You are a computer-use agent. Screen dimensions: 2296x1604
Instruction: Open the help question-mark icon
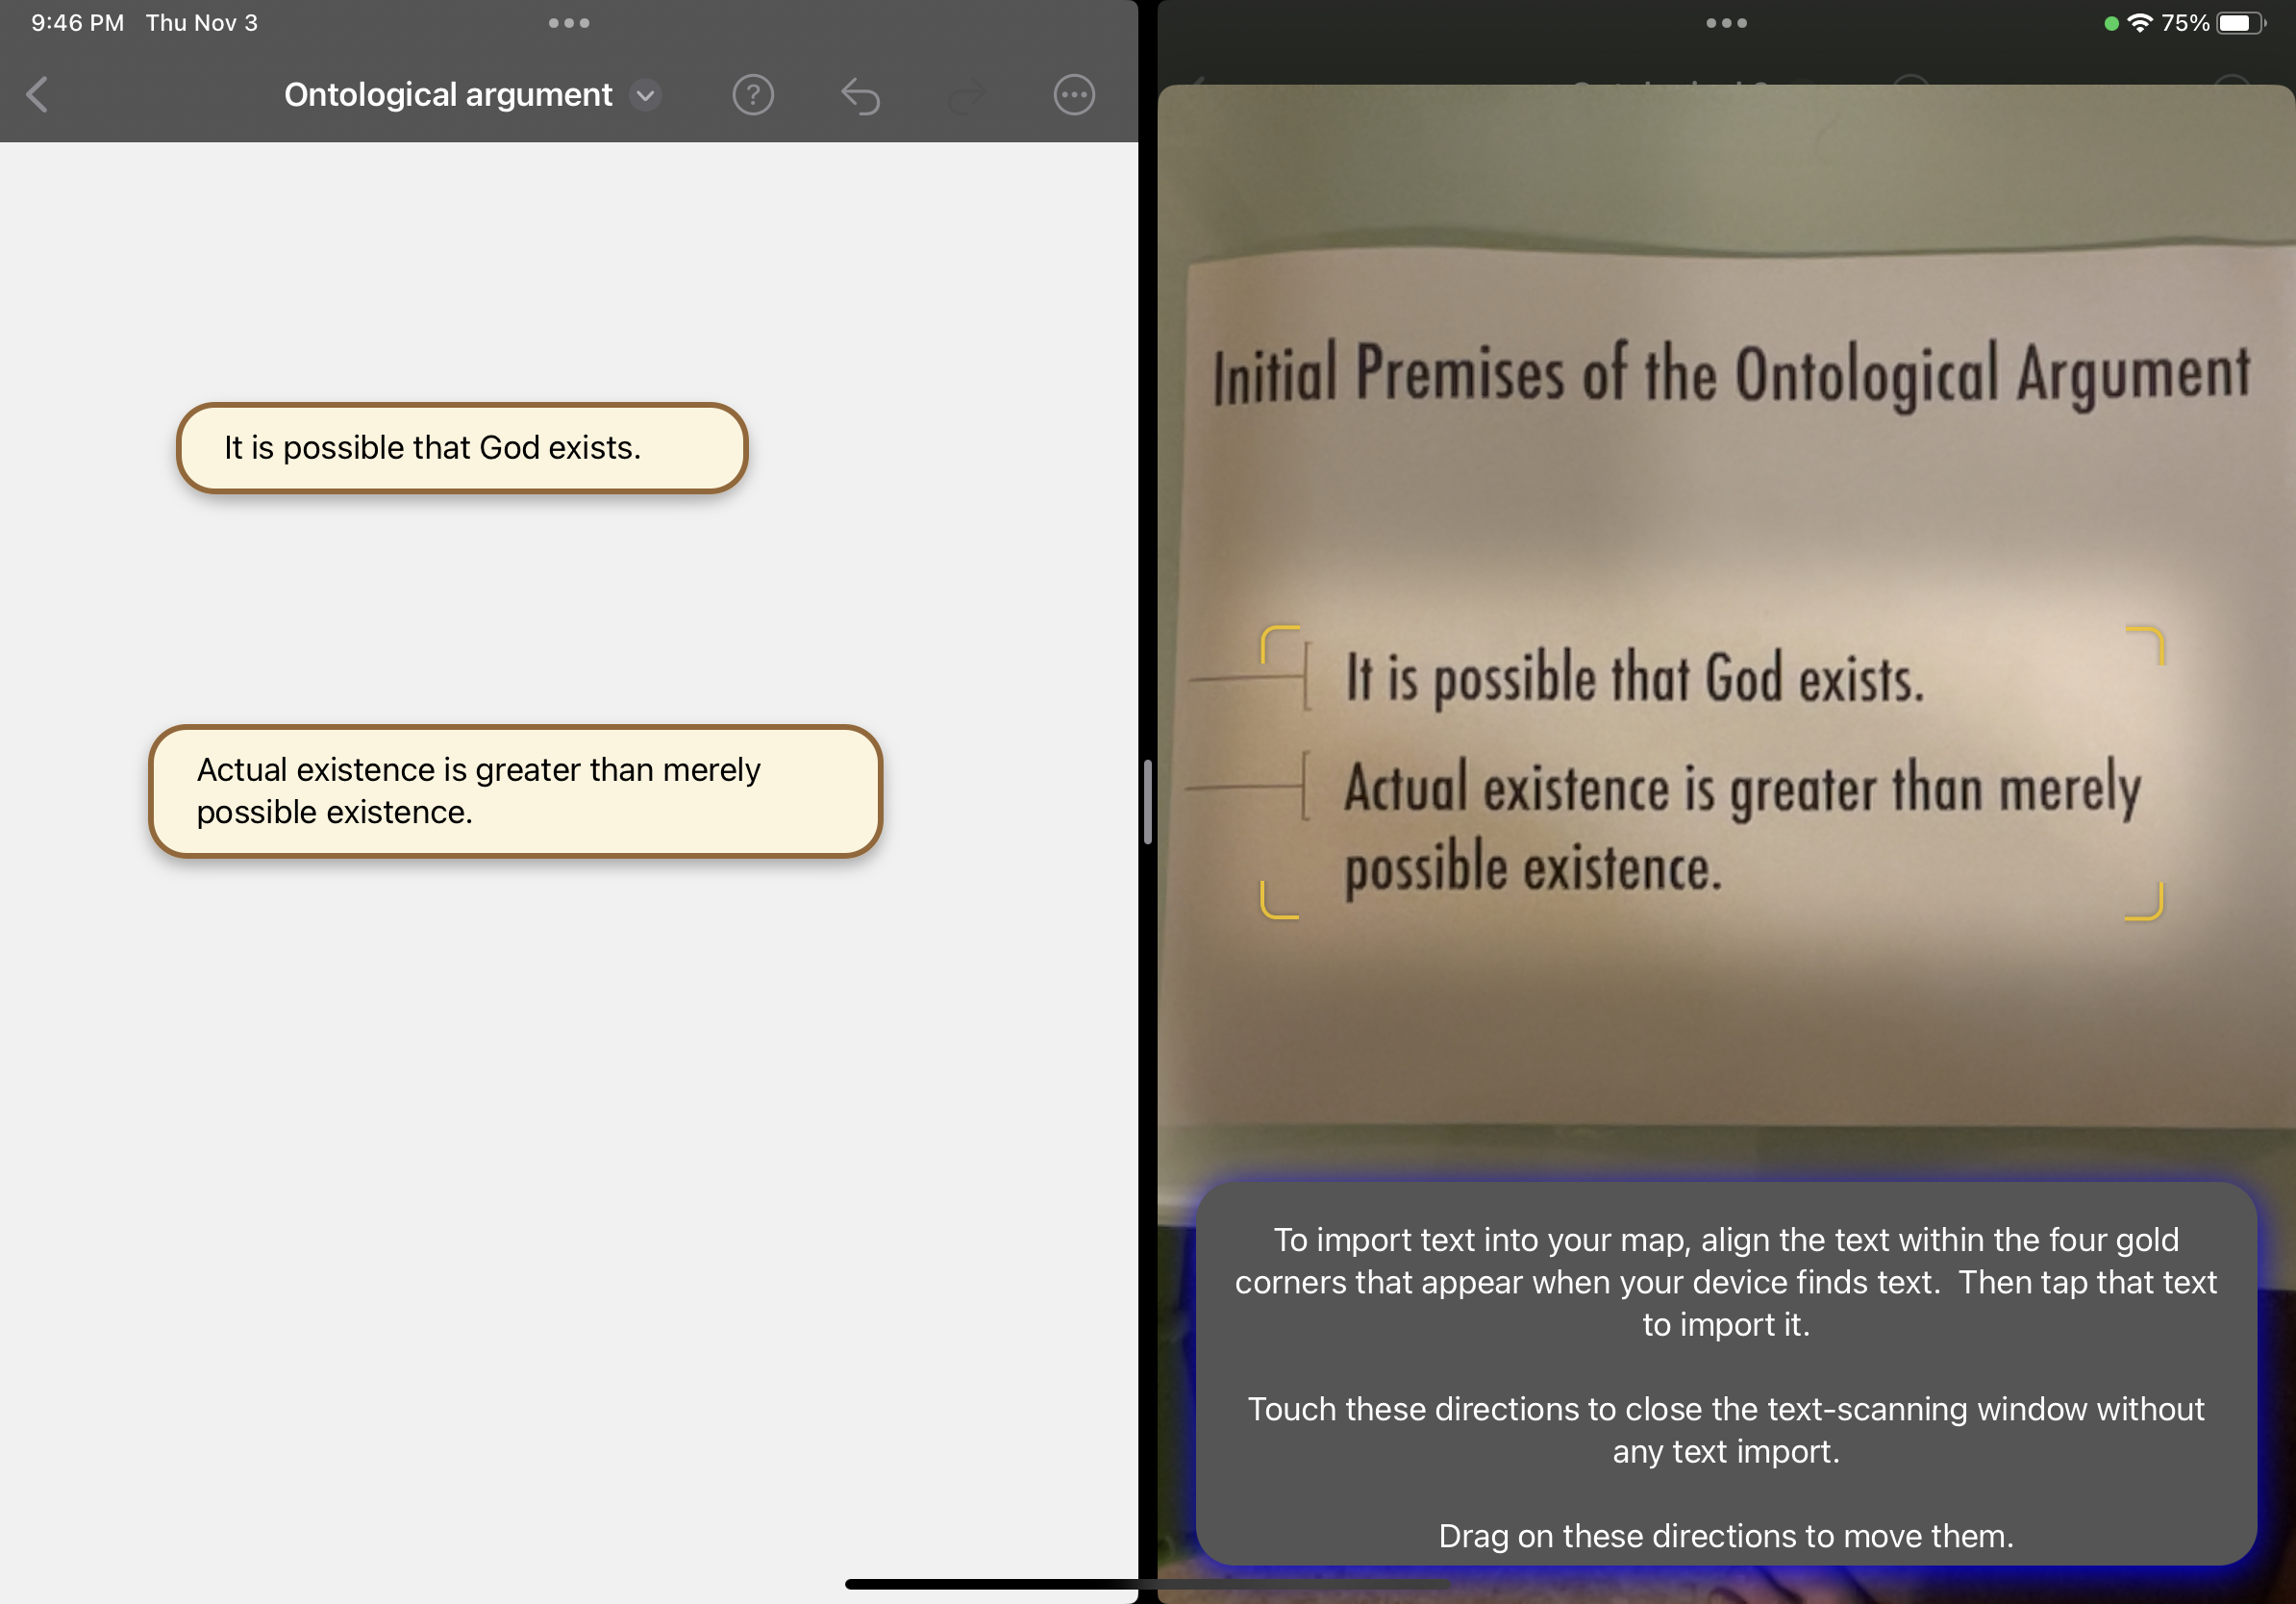pos(753,95)
